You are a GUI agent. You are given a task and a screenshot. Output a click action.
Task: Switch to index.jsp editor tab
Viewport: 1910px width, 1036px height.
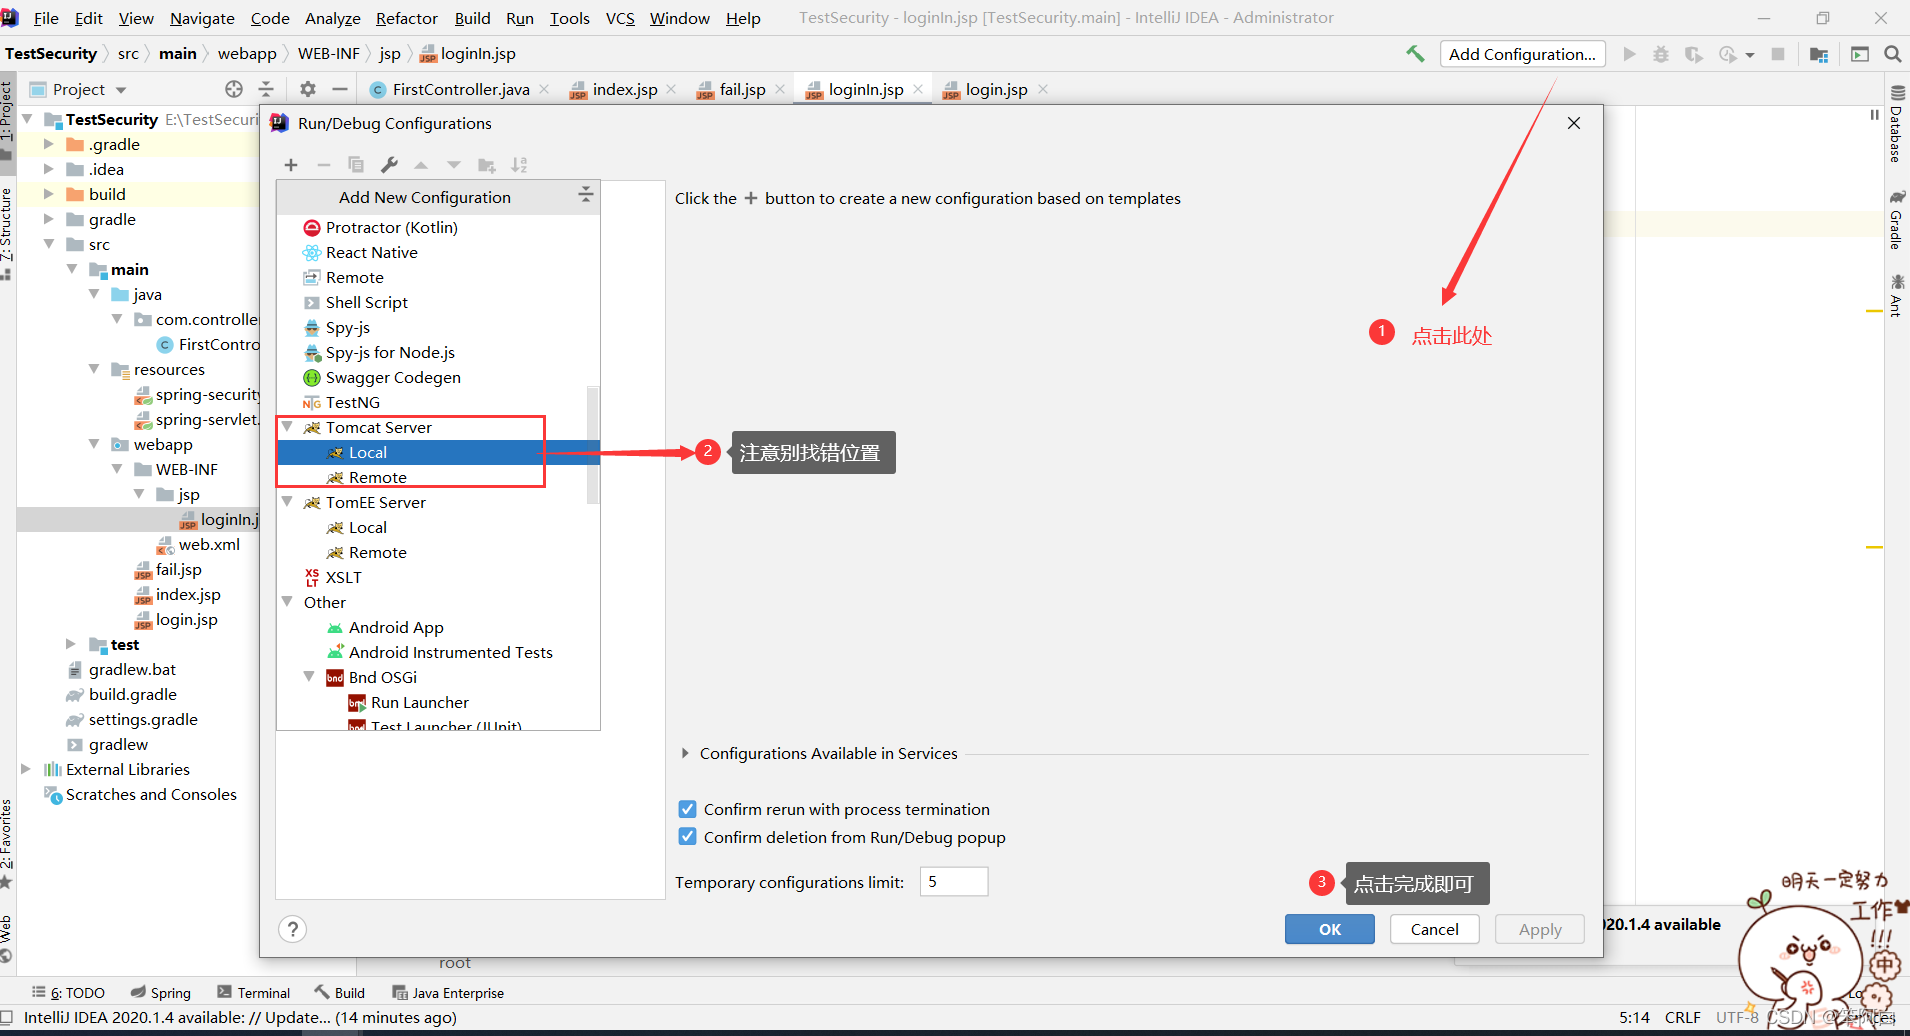[x=624, y=89]
